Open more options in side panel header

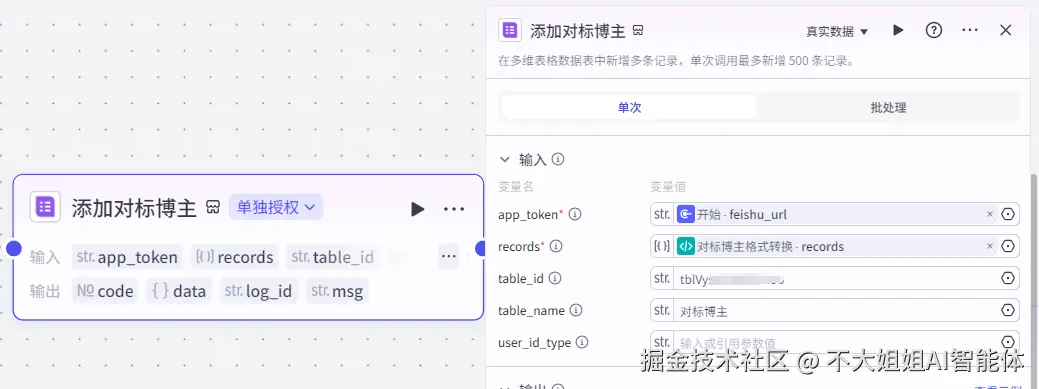tap(970, 30)
